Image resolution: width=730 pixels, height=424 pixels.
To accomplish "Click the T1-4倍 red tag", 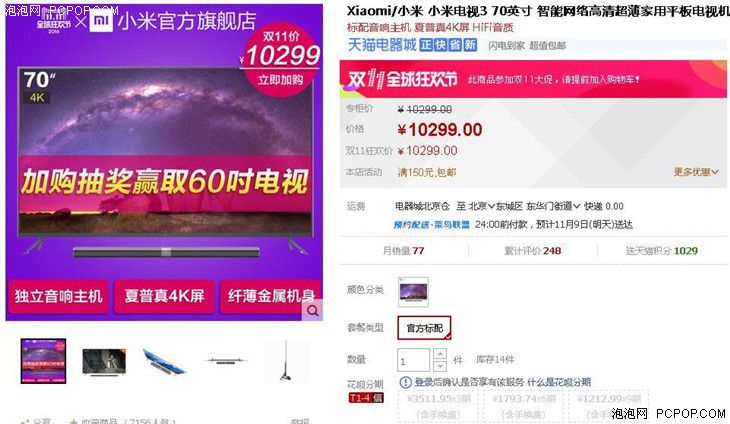I will (366, 398).
